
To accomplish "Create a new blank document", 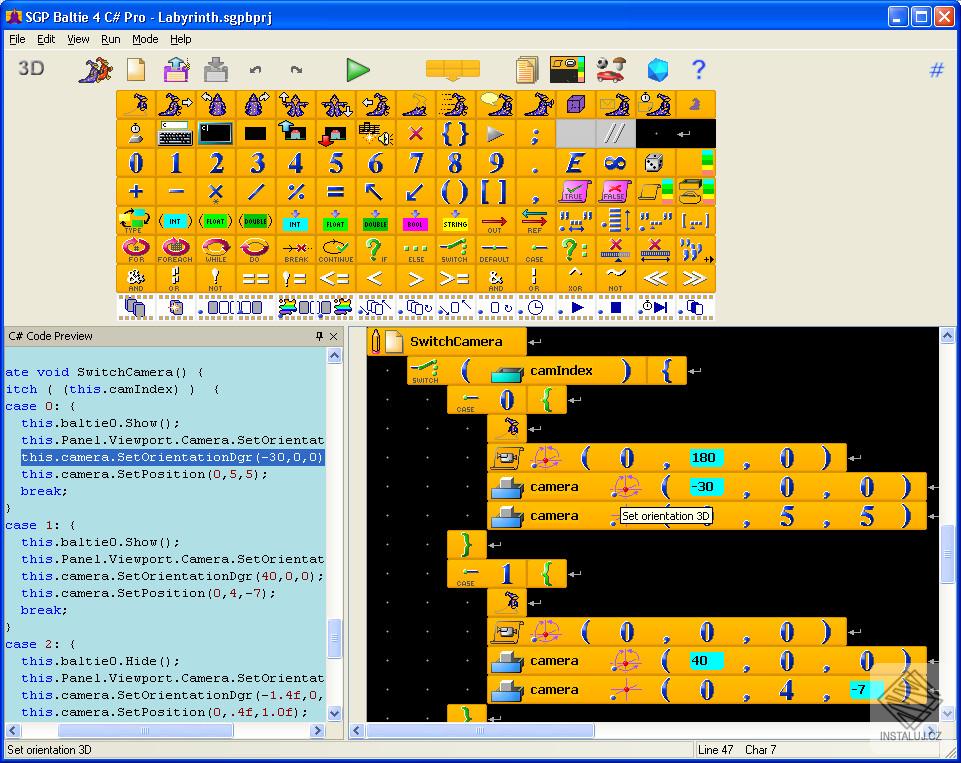I will 136,69.
